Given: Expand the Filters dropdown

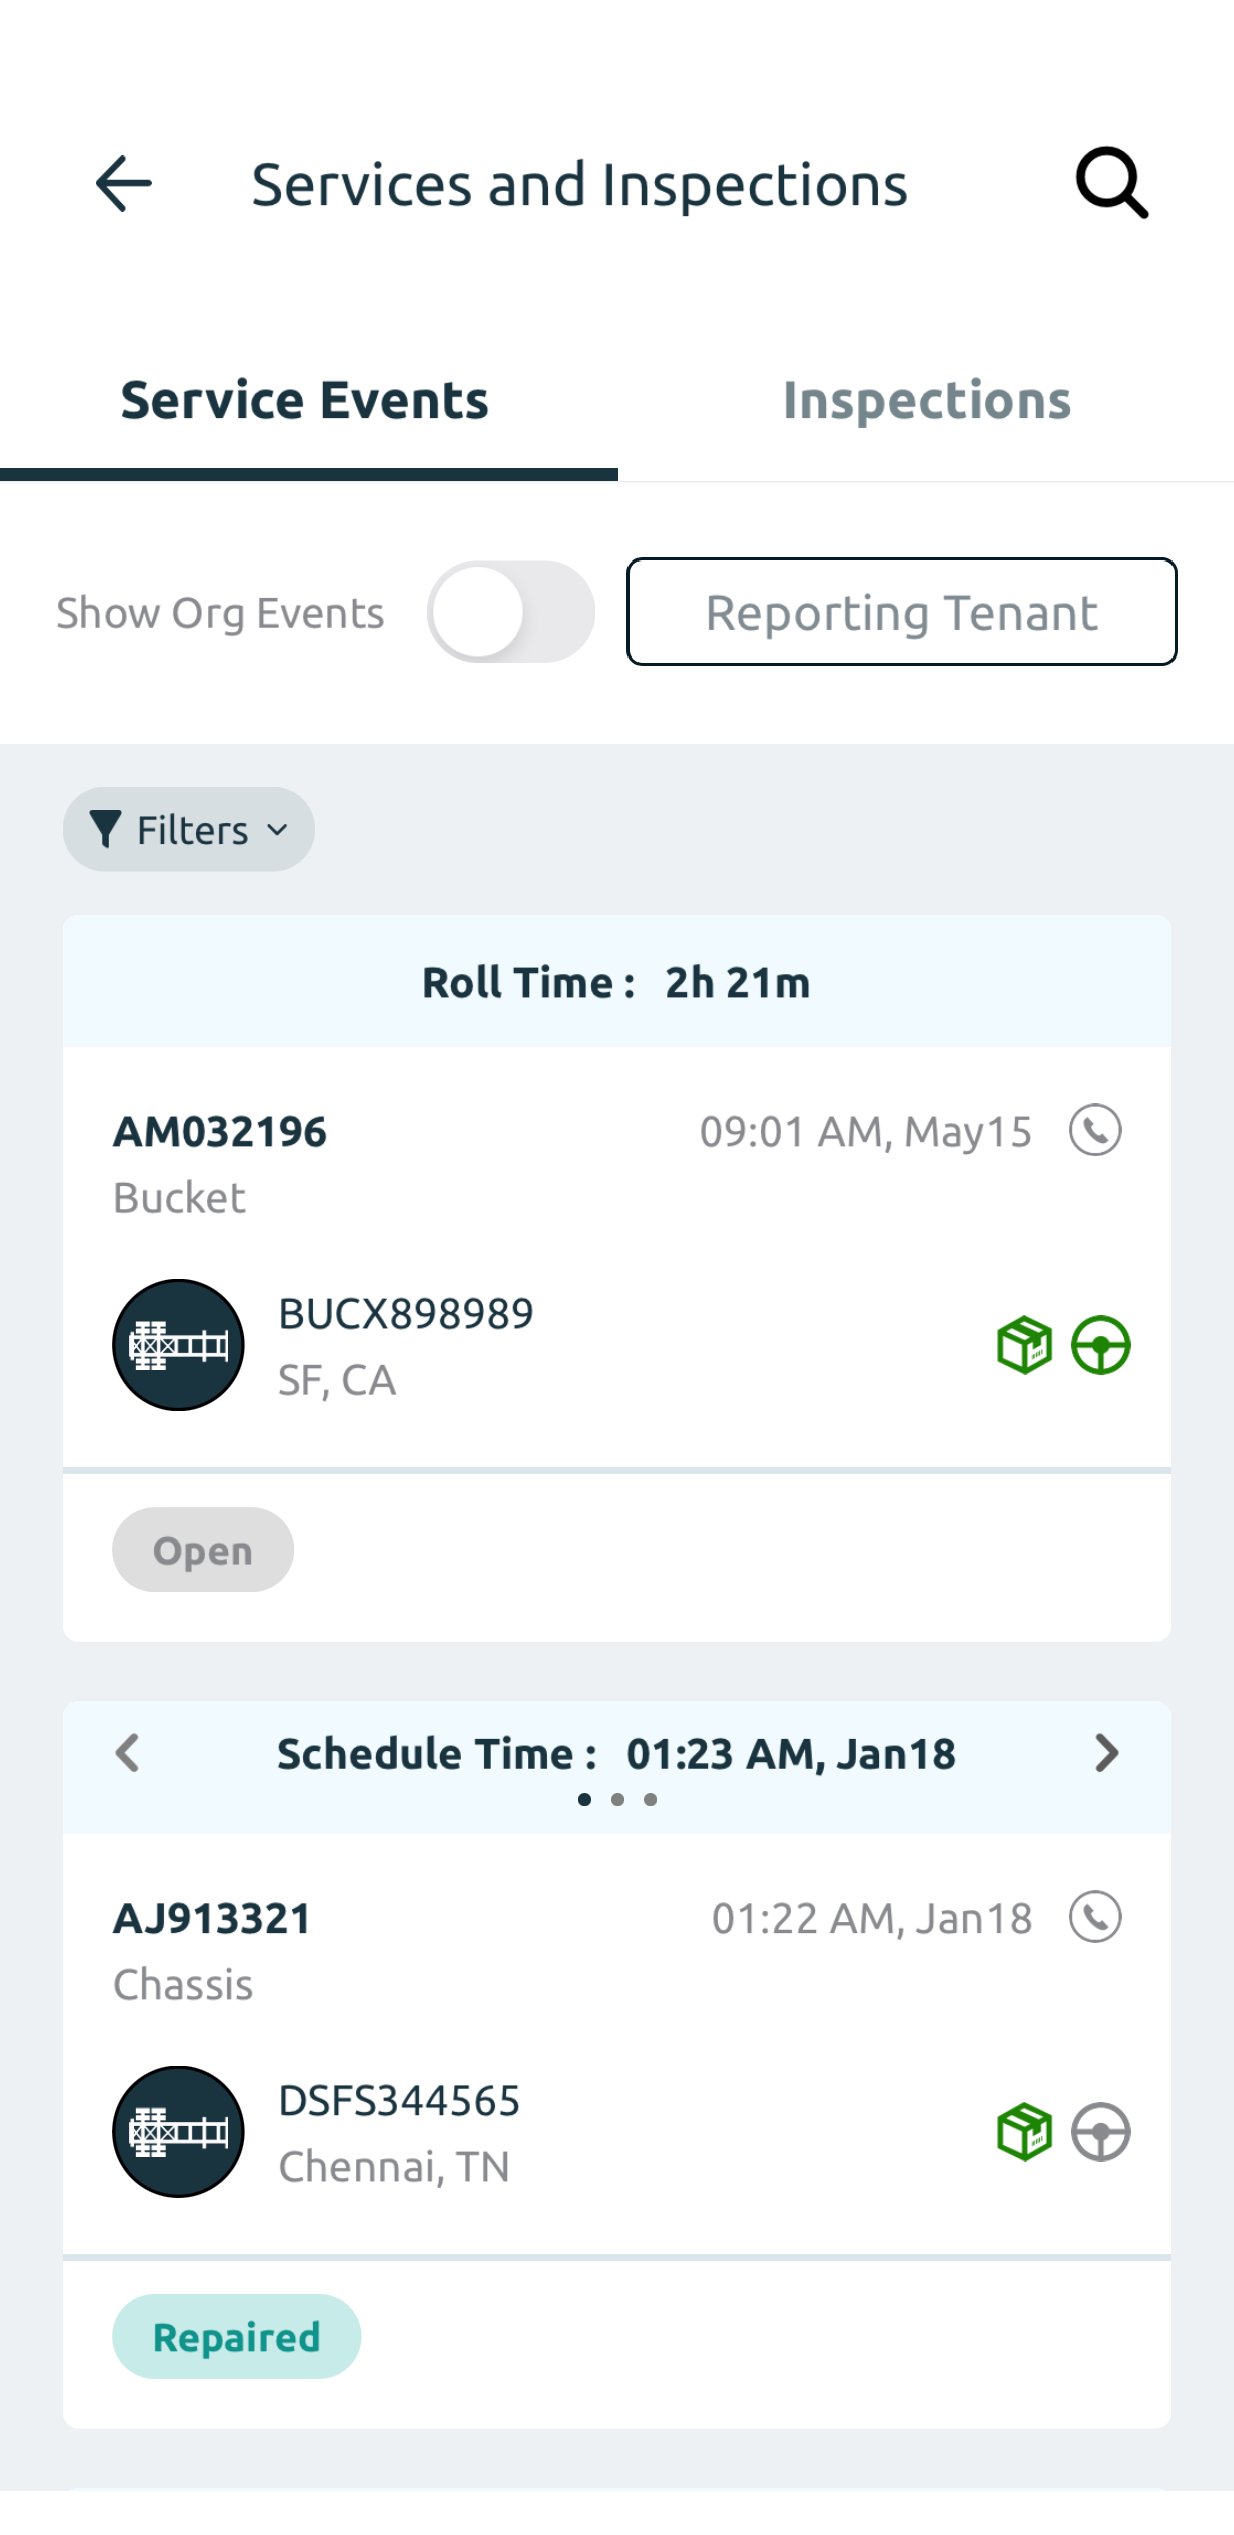Looking at the screenshot, I should coord(189,829).
